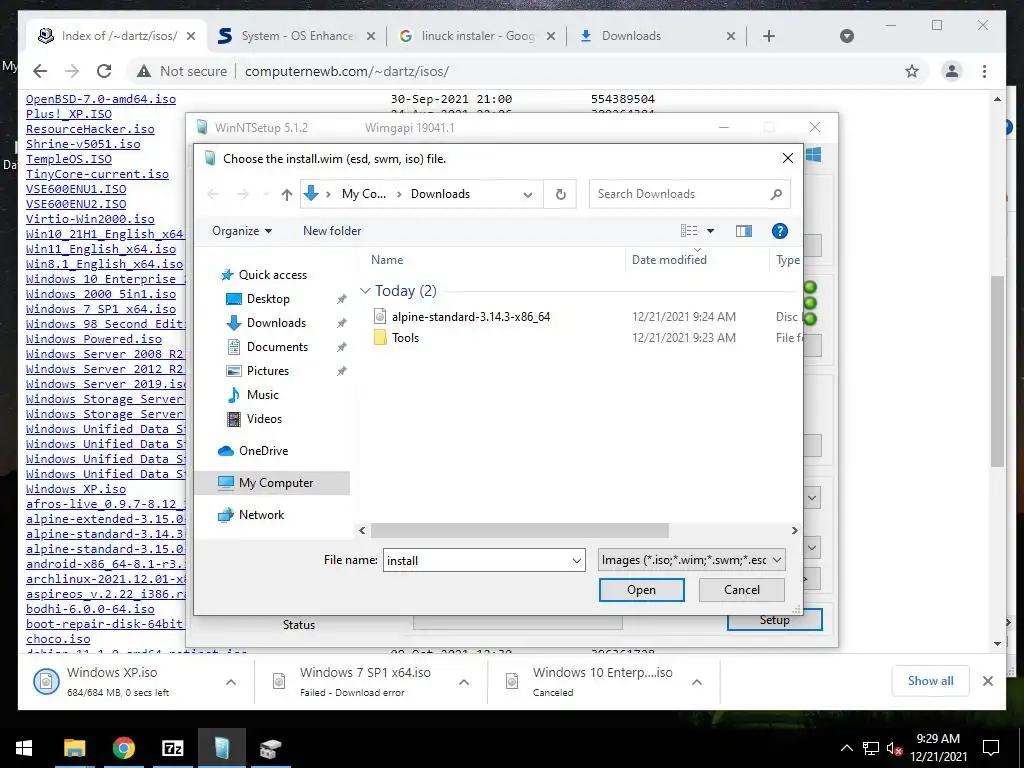
Task: Reload the page in Chrome
Action: (104, 71)
